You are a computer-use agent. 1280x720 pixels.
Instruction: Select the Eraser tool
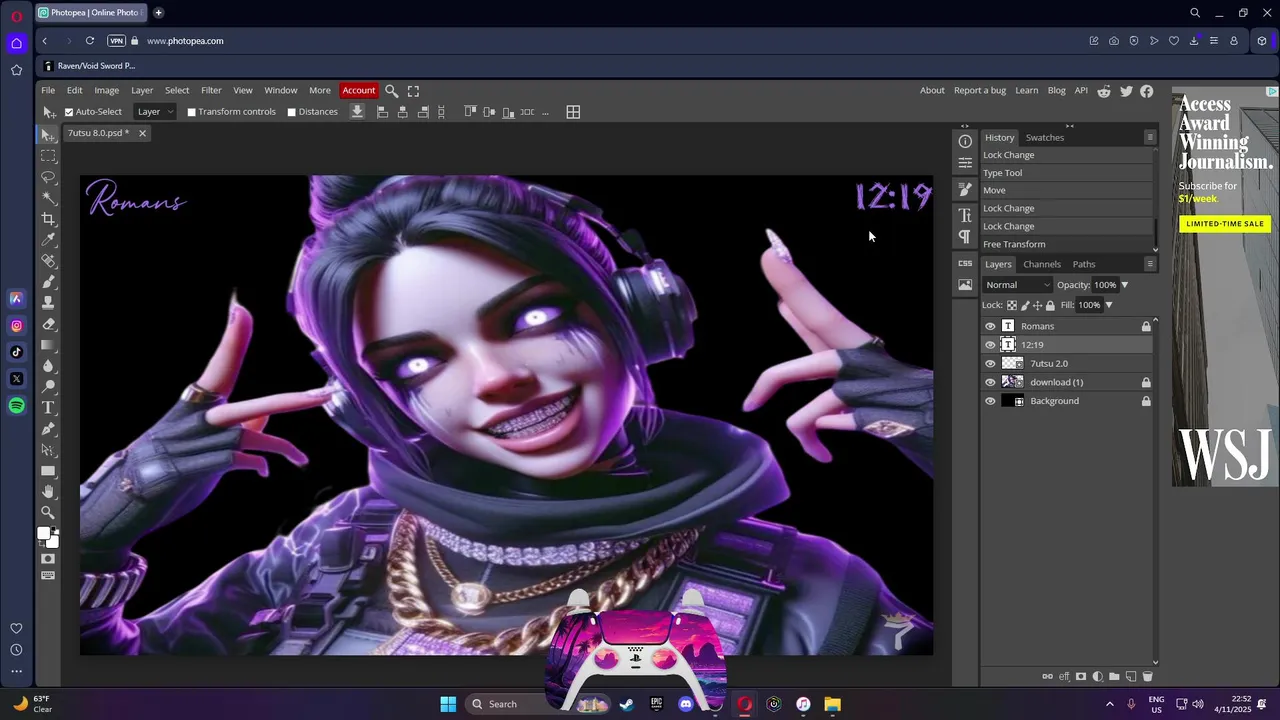(x=48, y=324)
